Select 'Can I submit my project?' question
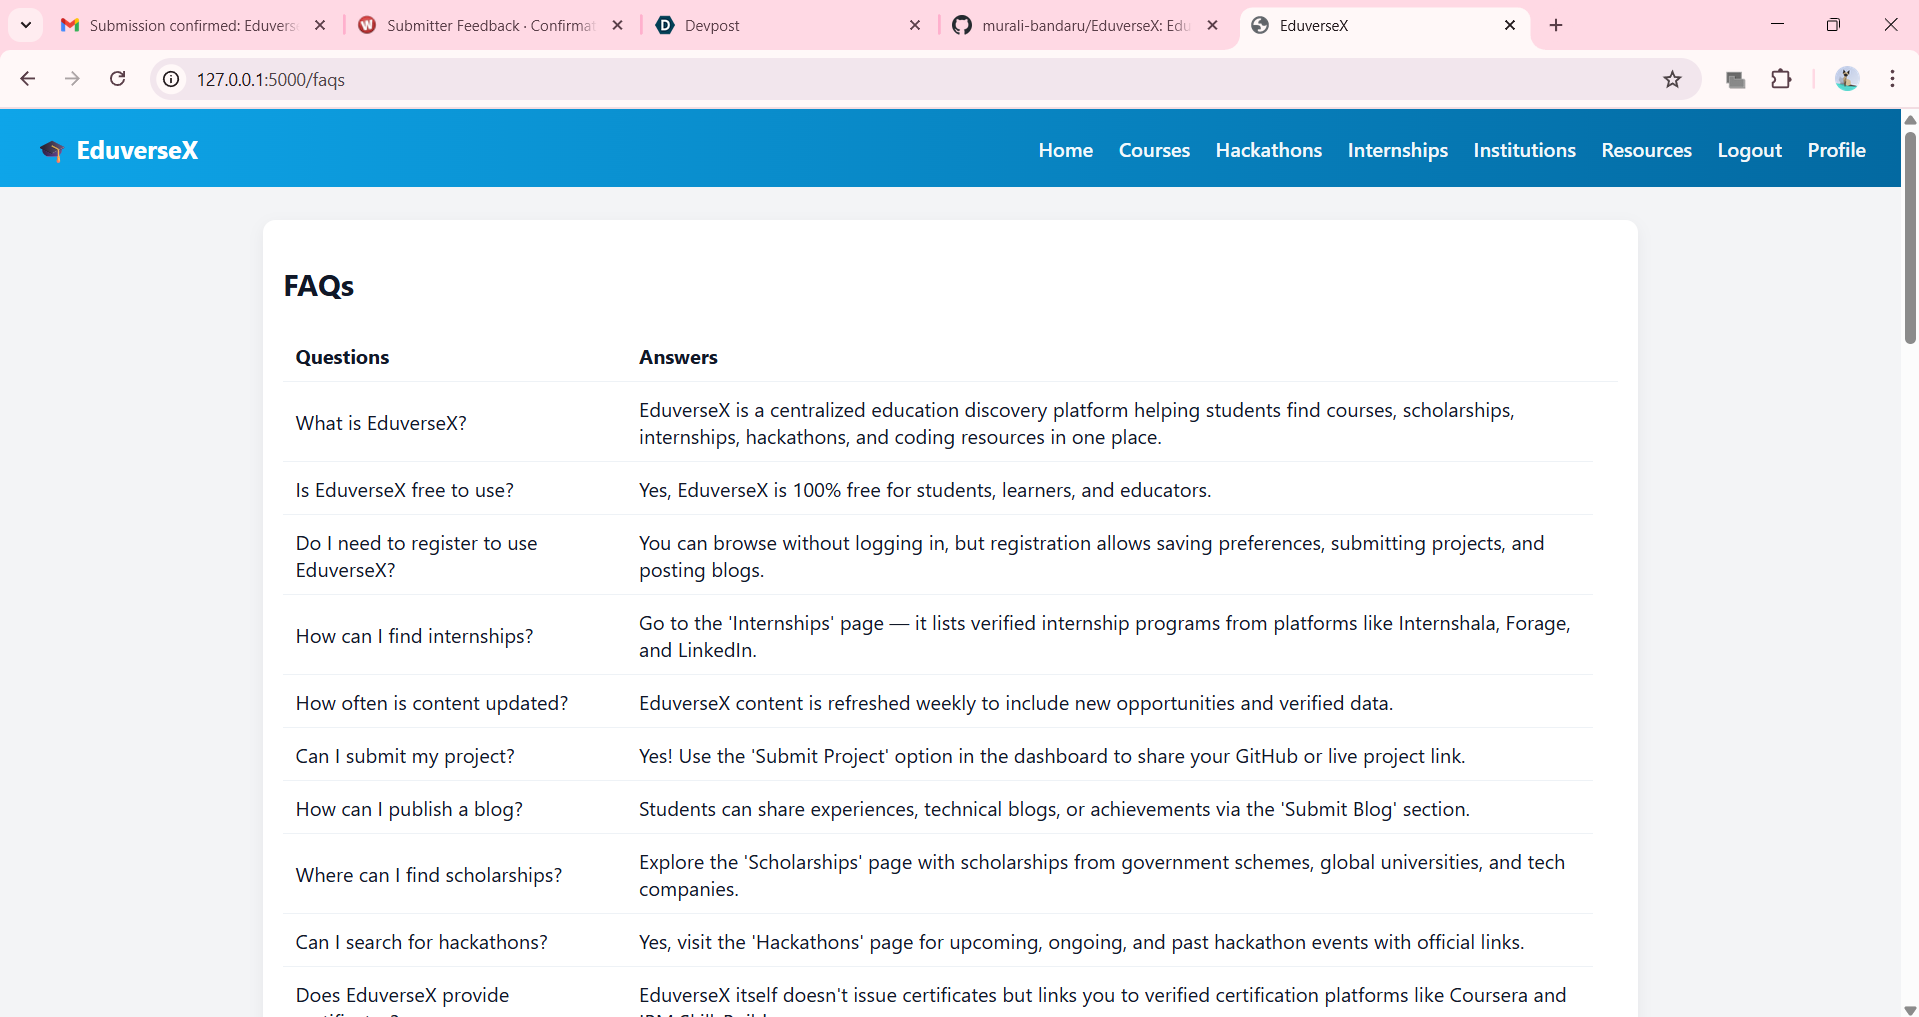Viewport: 1919px width, 1017px height. [405, 756]
